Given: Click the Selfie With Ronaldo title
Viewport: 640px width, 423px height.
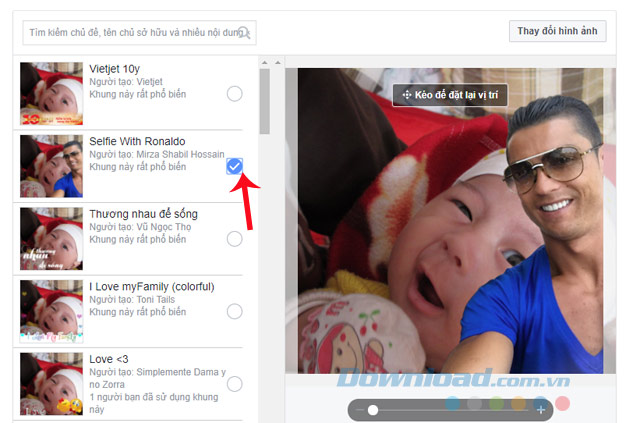Looking at the screenshot, I should [x=137, y=141].
